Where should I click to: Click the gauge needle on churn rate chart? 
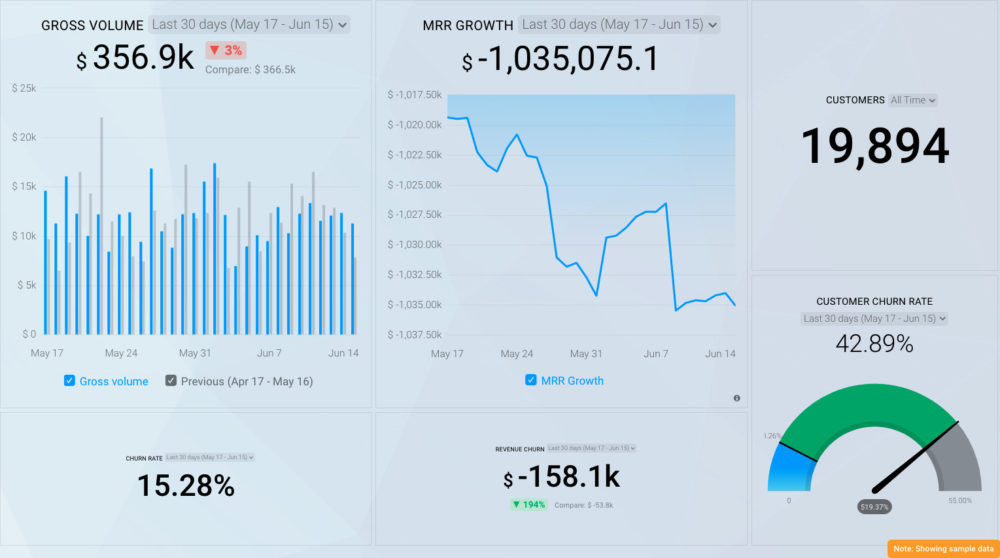tap(915, 457)
